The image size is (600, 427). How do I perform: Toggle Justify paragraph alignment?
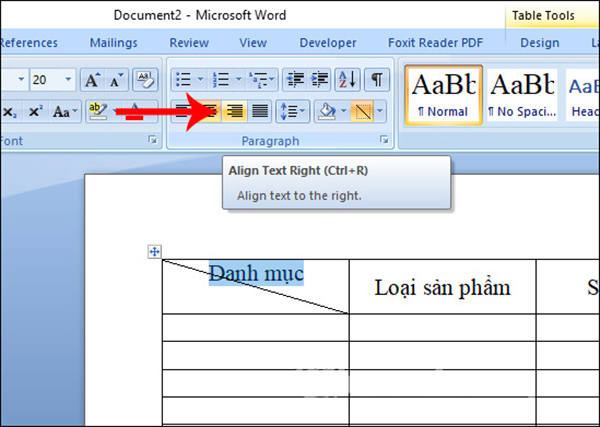260,111
